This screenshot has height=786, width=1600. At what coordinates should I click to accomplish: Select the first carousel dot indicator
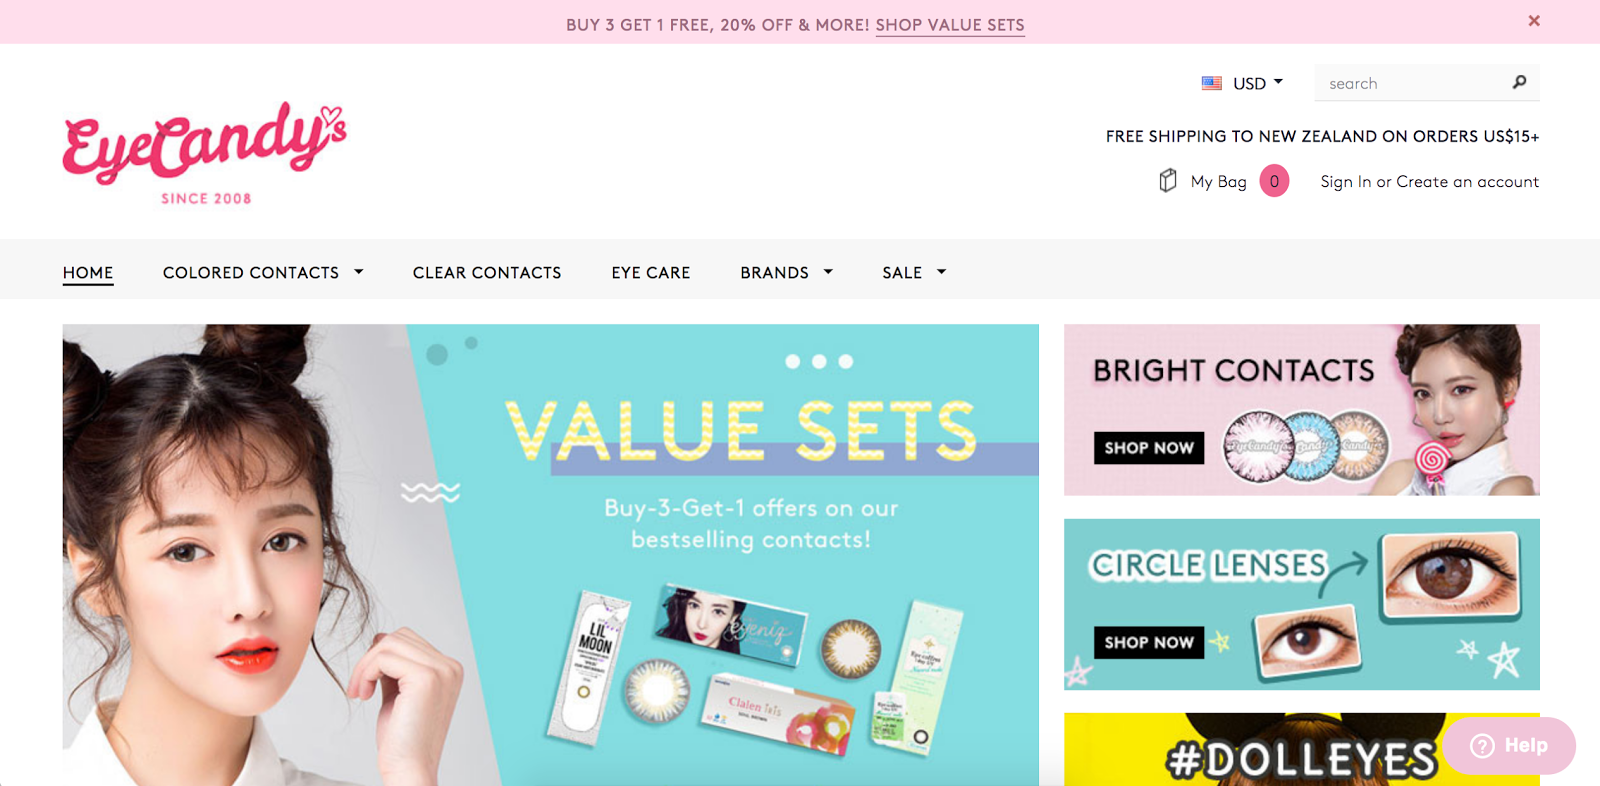(793, 361)
